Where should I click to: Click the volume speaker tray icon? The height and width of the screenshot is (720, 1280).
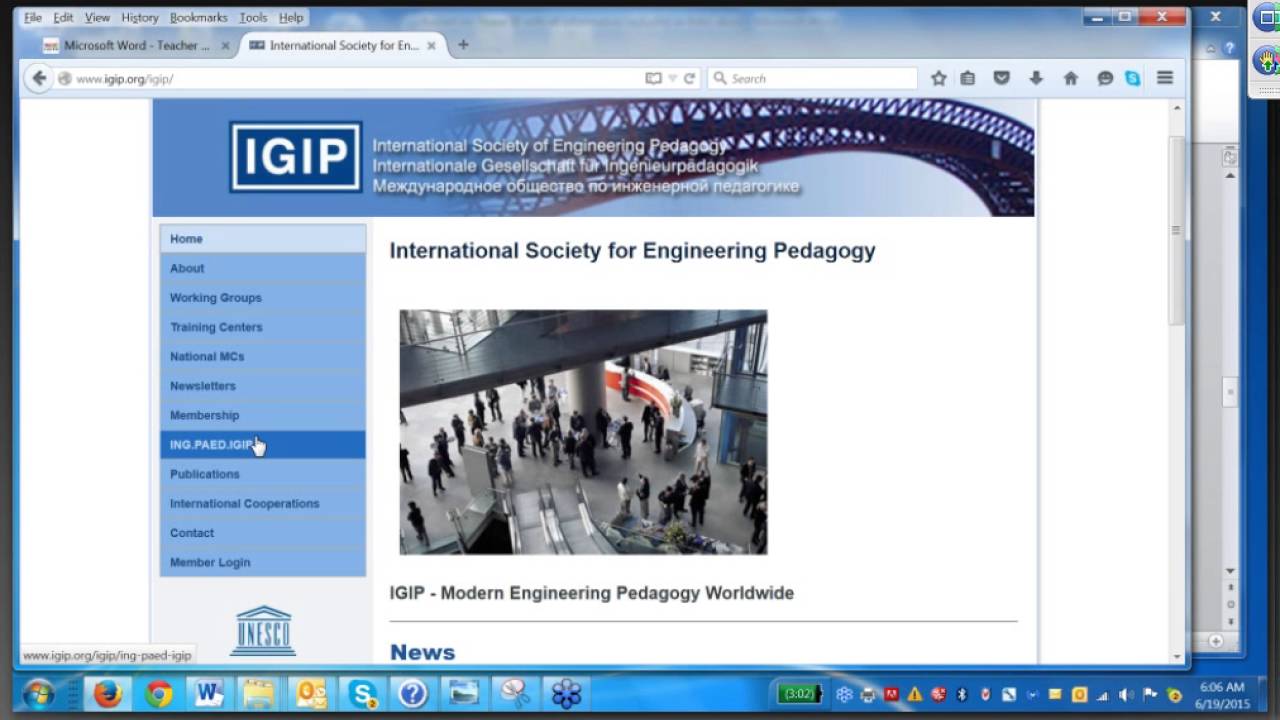coord(1126,695)
